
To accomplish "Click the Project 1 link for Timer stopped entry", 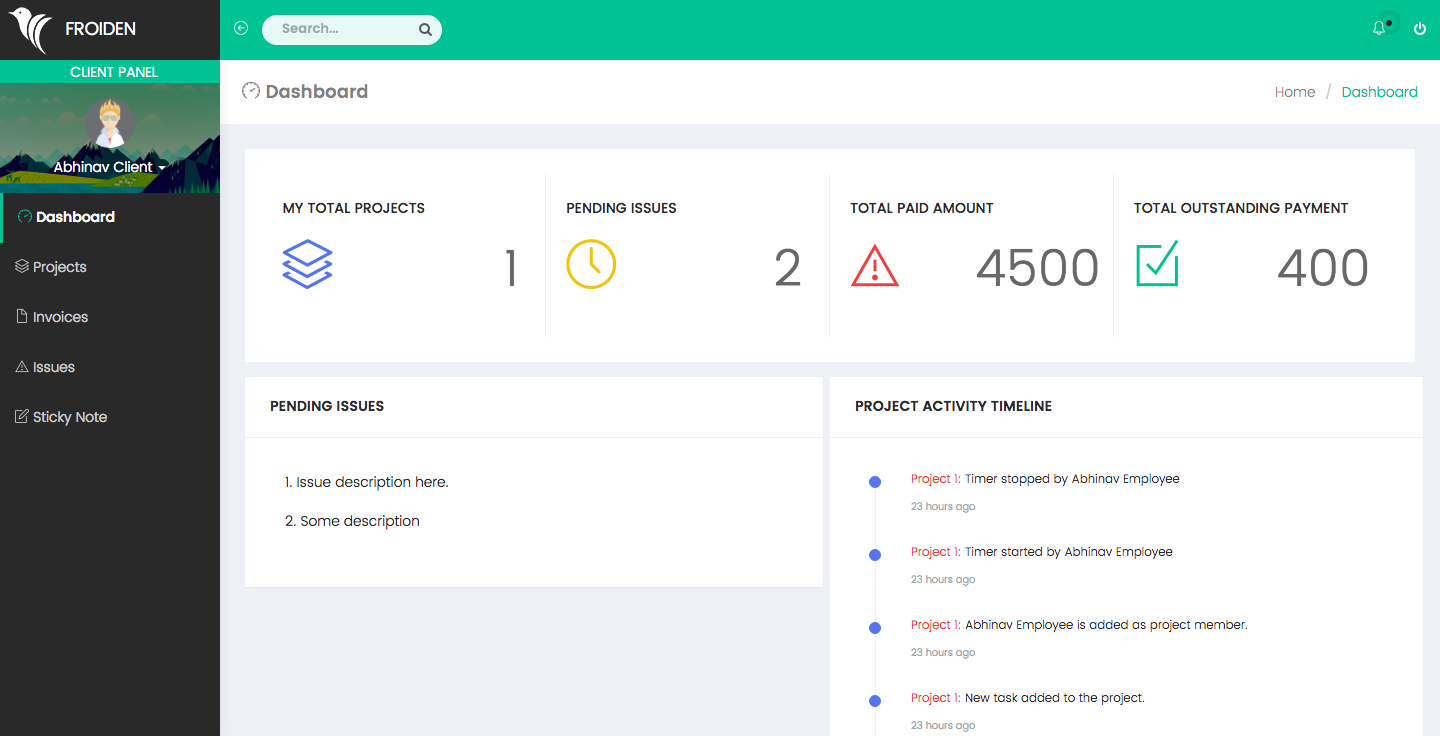I will click(x=935, y=479).
